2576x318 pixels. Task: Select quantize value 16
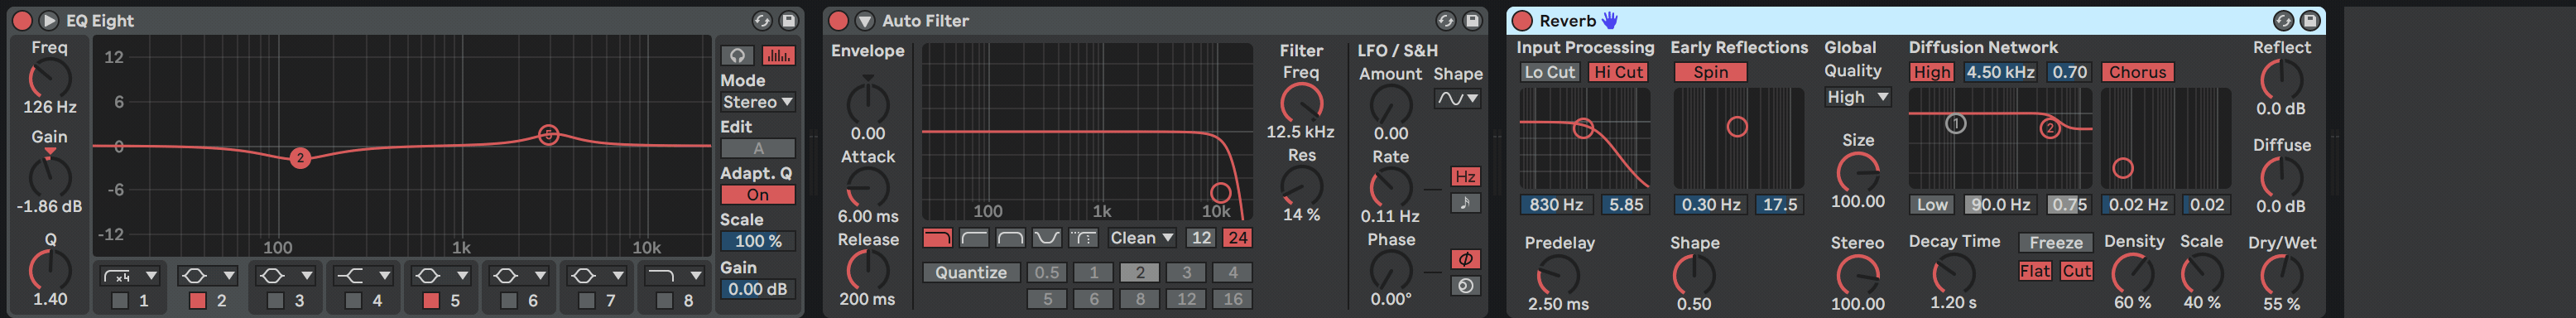(x=1233, y=299)
